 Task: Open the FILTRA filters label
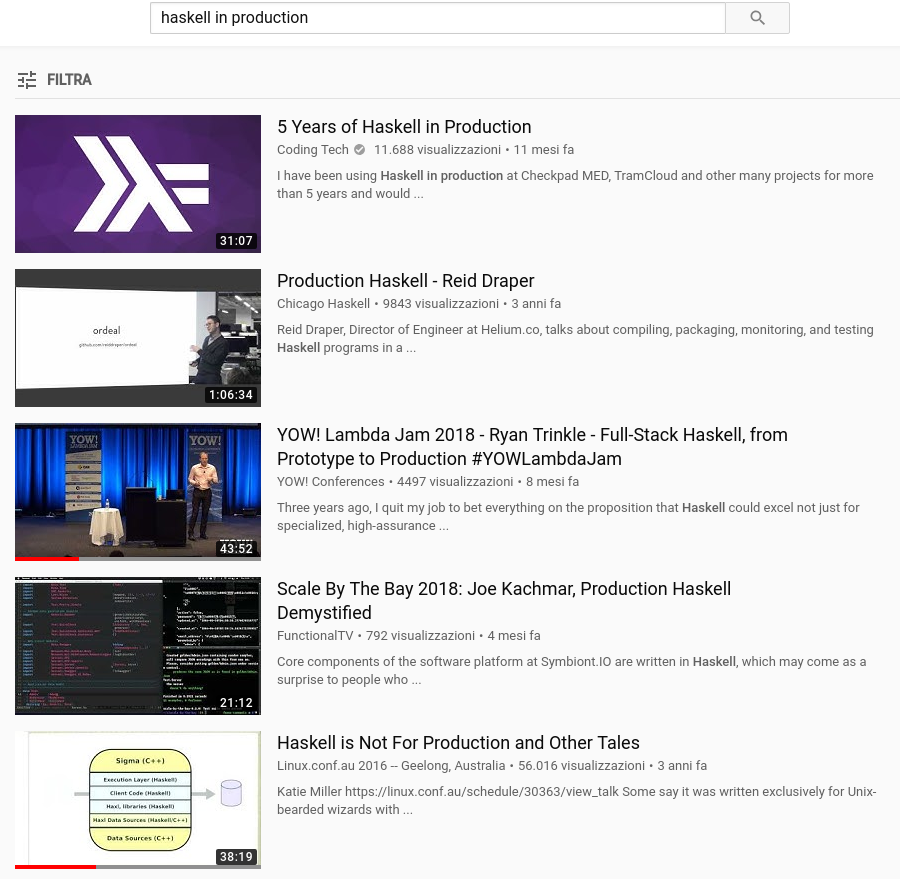(69, 80)
